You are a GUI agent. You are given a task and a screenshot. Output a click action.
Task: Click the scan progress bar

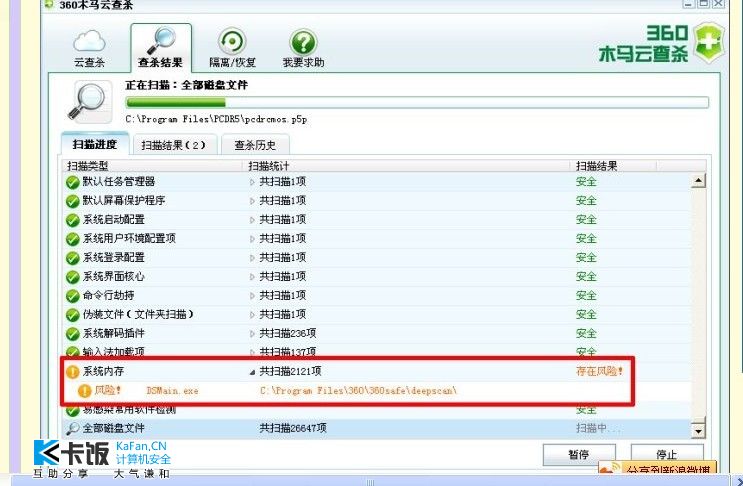coord(417,102)
